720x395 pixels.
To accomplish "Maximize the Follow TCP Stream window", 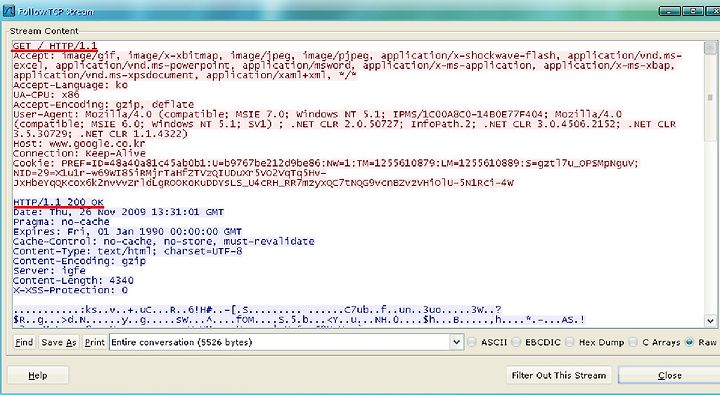I will coord(692,11).
